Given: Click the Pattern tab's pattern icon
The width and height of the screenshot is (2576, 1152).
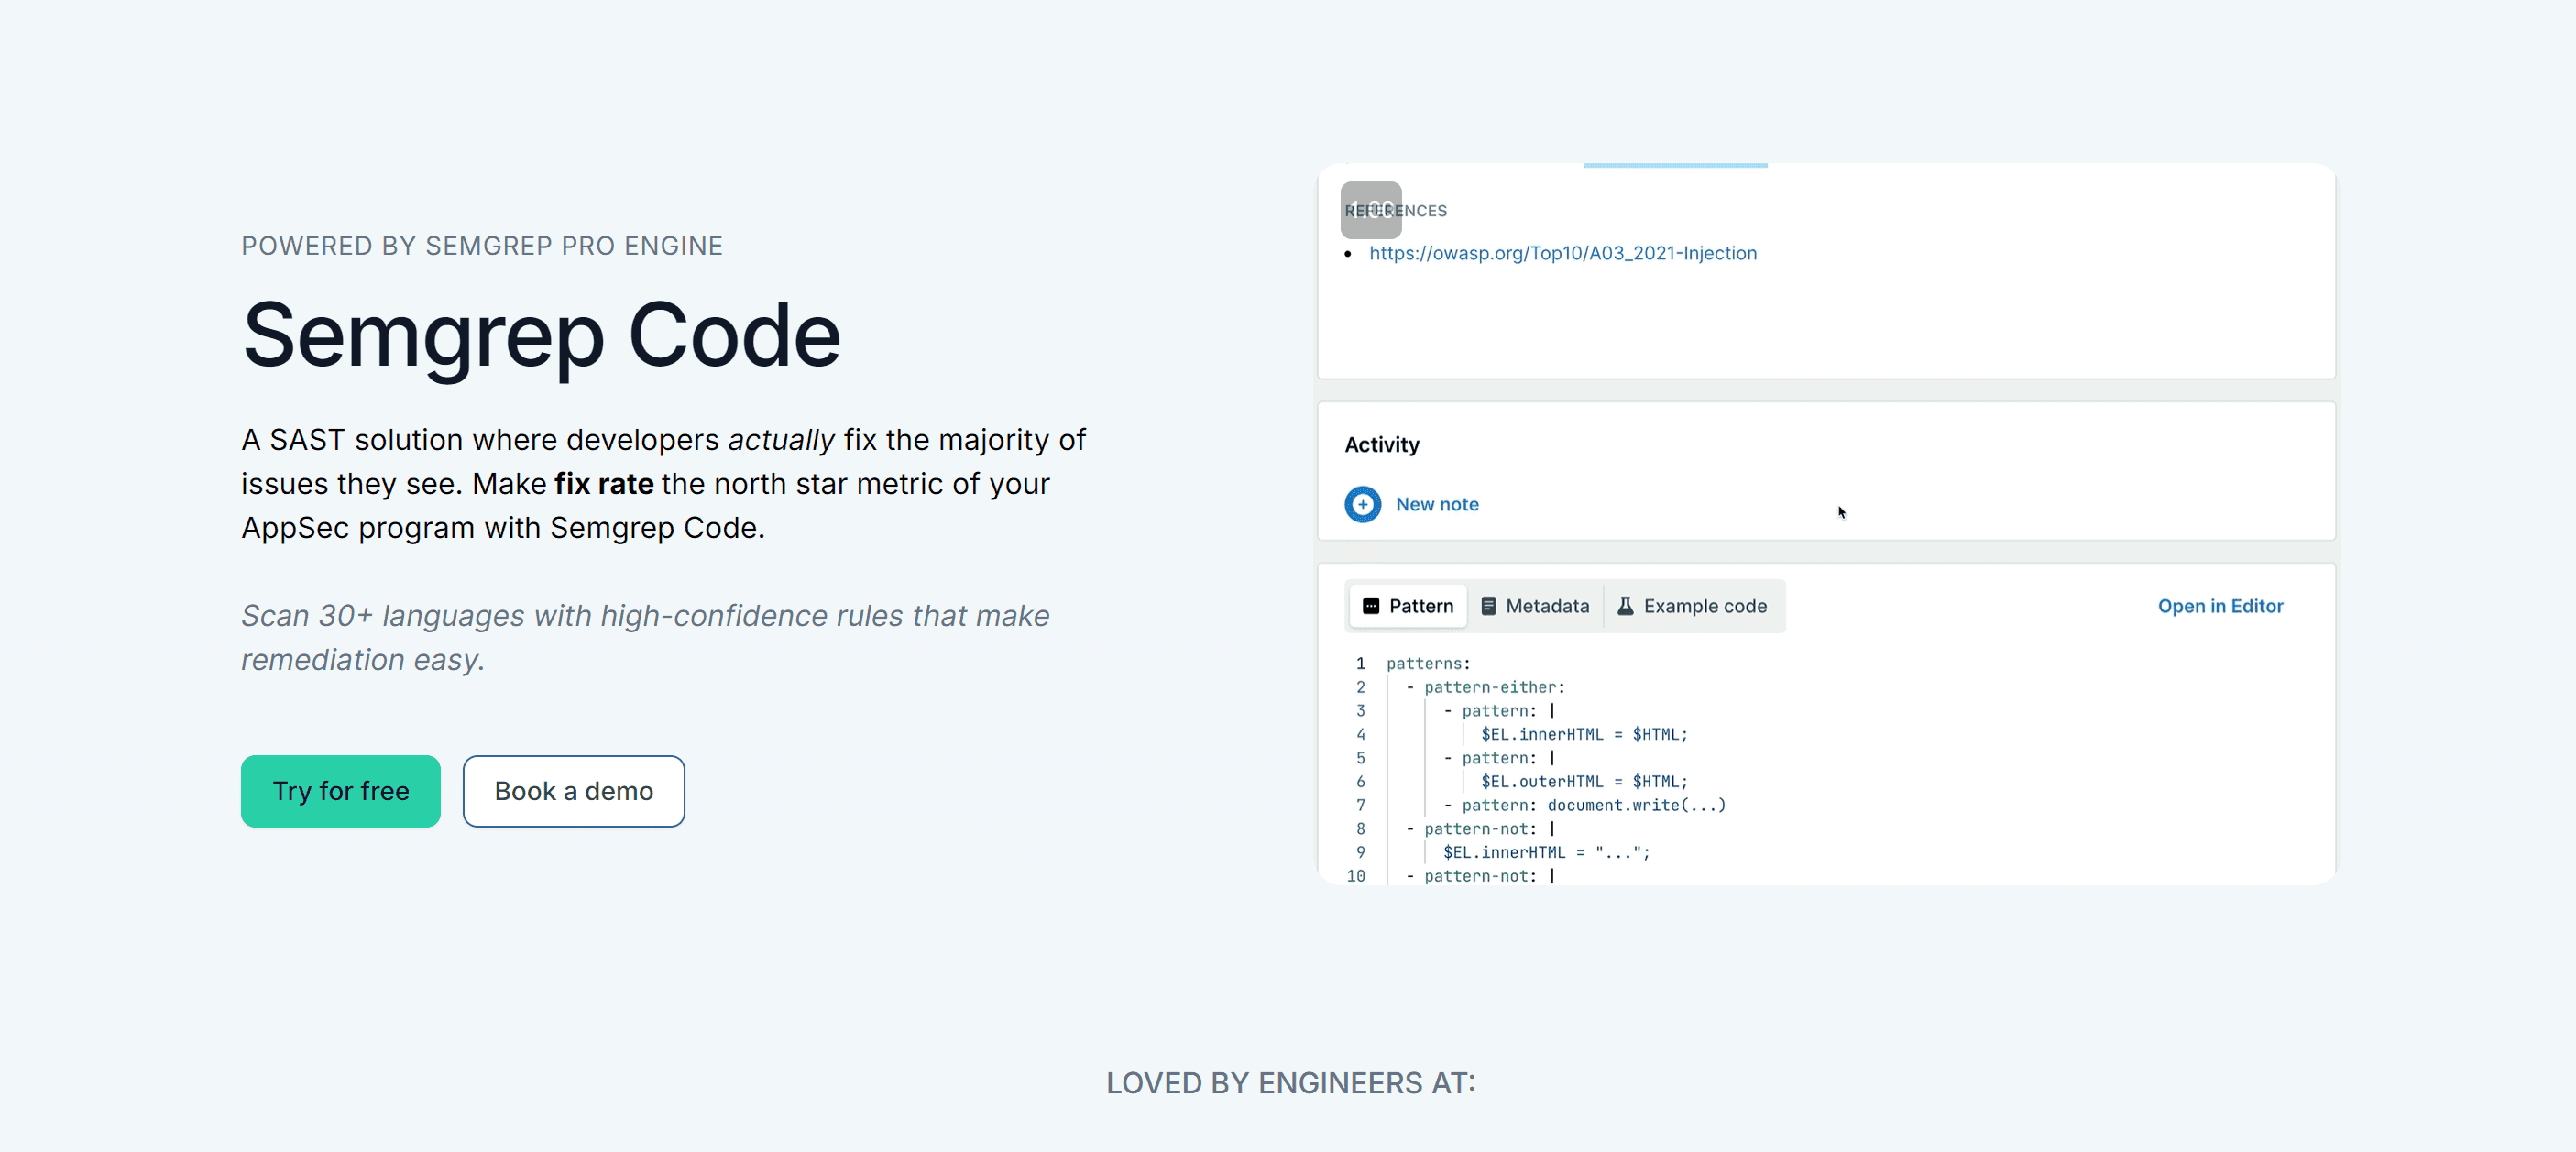Looking at the screenshot, I should pyautogui.click(x=1371, y=606).
